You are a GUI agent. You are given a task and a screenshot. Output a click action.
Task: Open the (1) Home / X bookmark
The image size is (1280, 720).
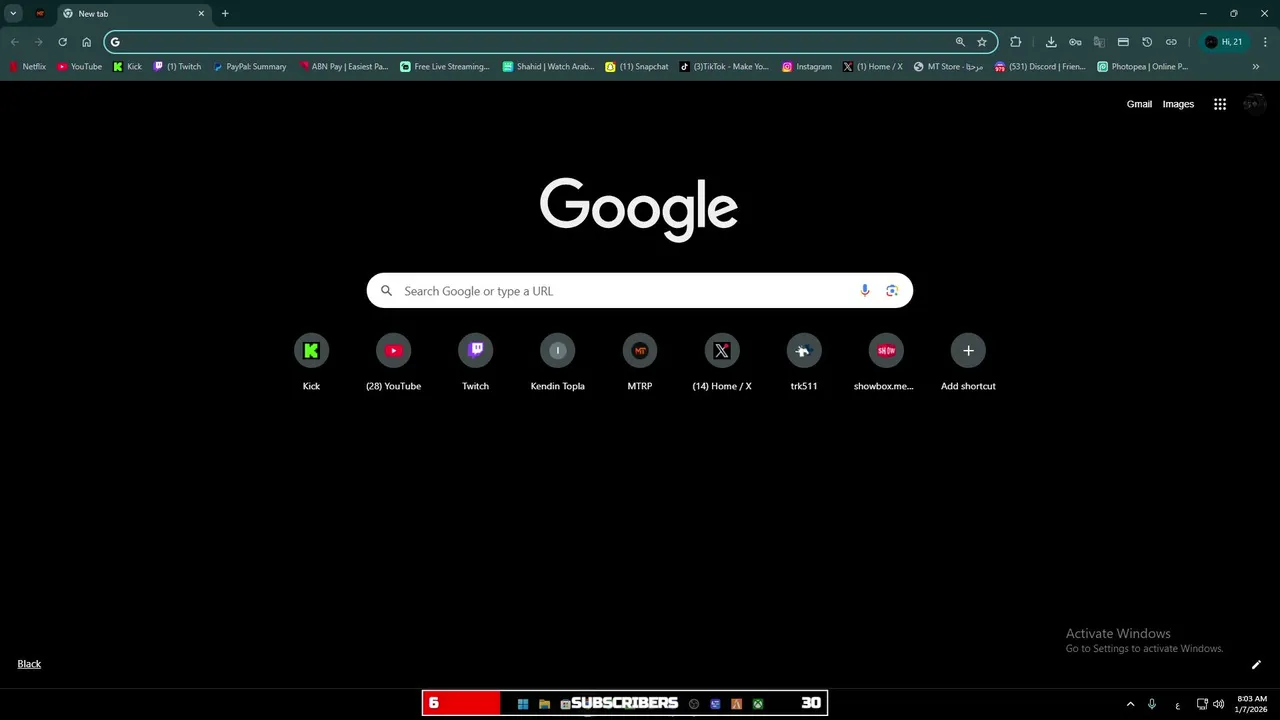tap(873, 67)
